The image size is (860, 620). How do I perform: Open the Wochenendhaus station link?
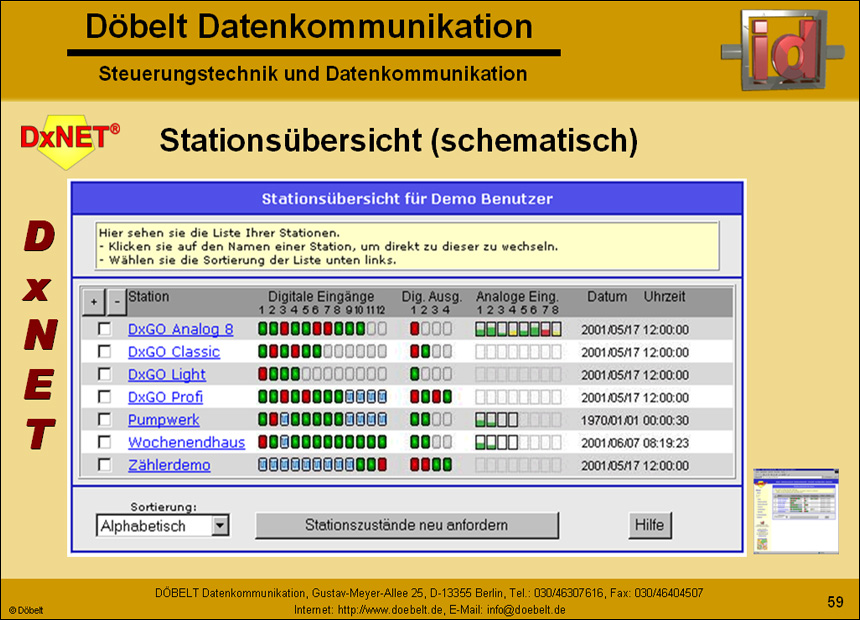tap(186, 440)
